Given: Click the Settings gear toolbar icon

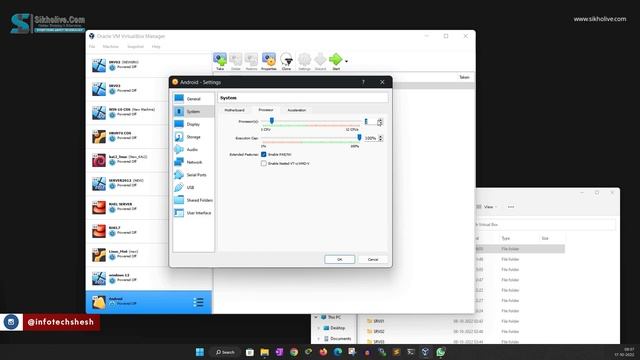Looking at the screenshot, I should coord(304,62).
